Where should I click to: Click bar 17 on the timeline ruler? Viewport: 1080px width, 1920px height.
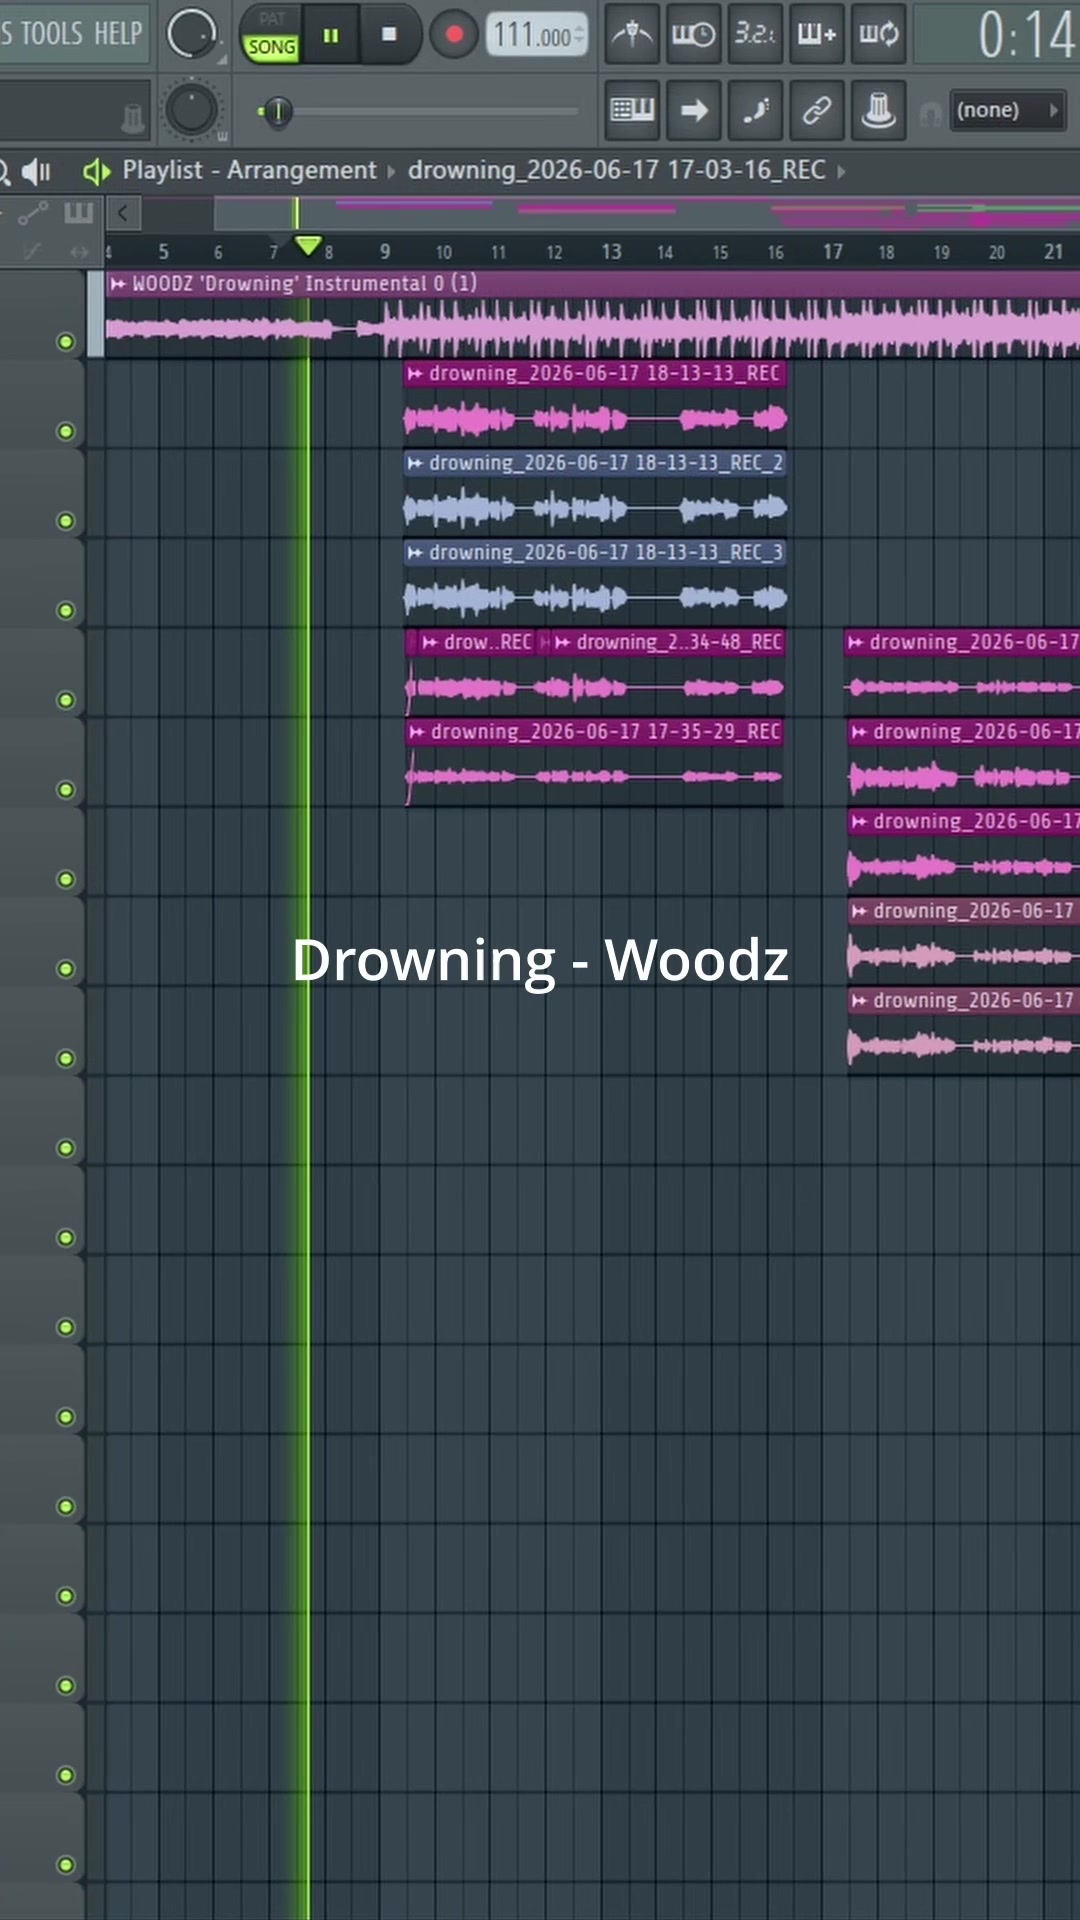pos(832,252)
